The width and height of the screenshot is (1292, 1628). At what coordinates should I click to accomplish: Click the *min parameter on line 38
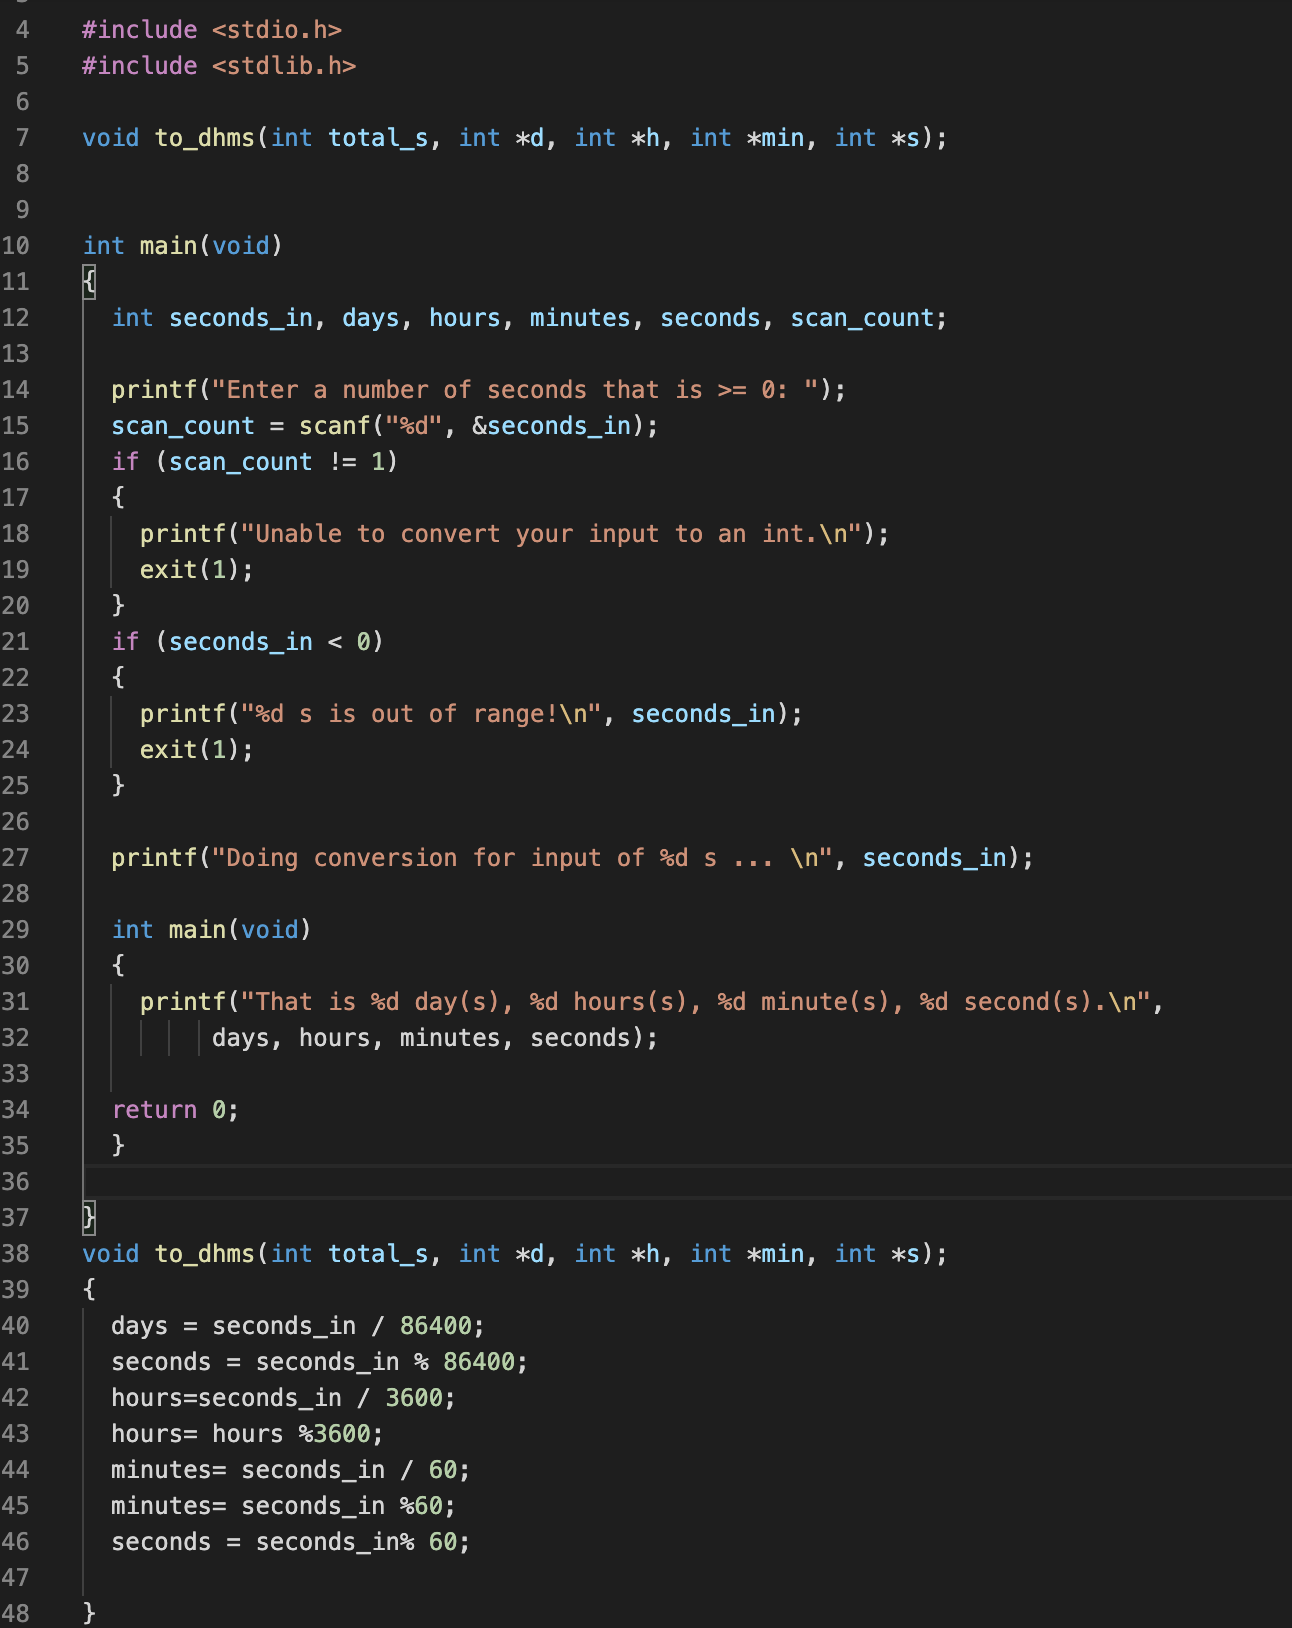[775, 1254]
